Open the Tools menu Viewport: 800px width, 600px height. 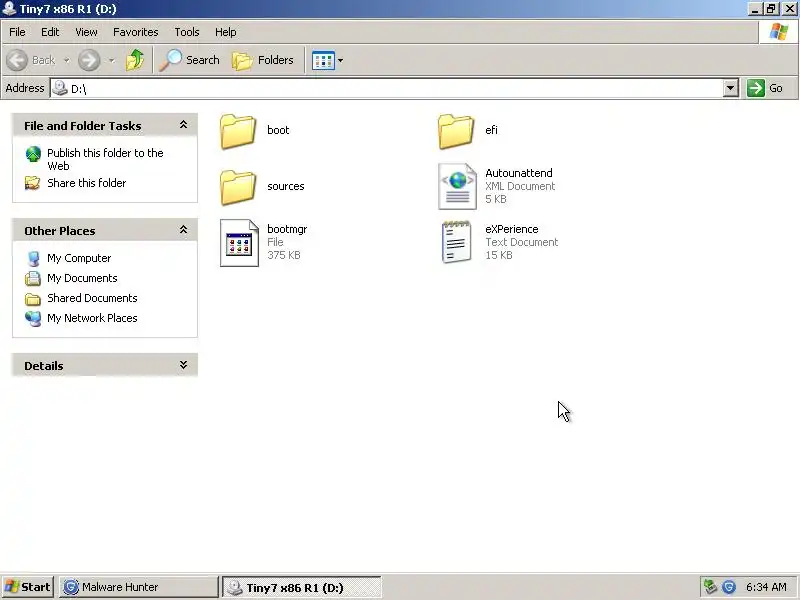pos(187,32)
